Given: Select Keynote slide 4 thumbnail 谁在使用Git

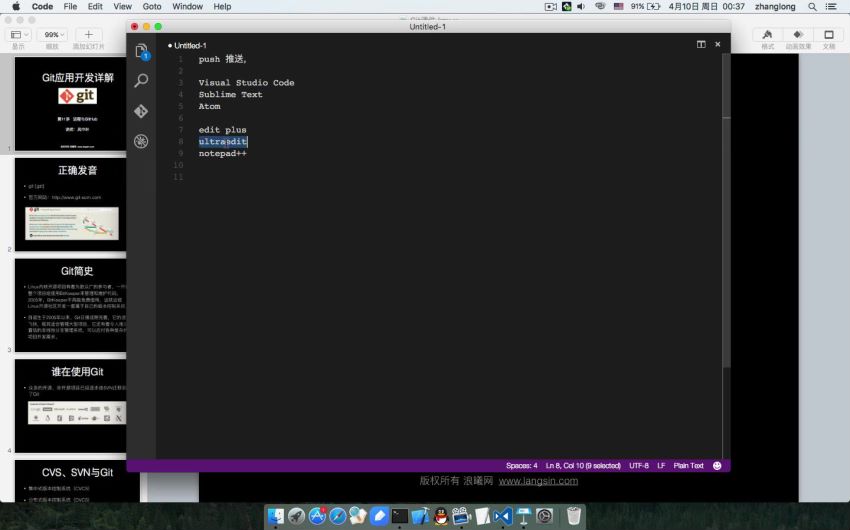Looking at the screenshot, I should 70,406.
